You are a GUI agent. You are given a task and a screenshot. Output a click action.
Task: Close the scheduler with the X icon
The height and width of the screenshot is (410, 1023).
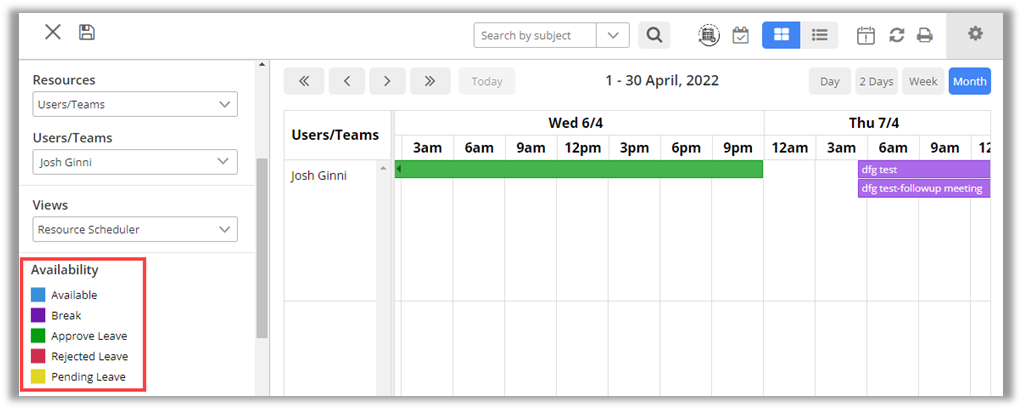[53, 32]
